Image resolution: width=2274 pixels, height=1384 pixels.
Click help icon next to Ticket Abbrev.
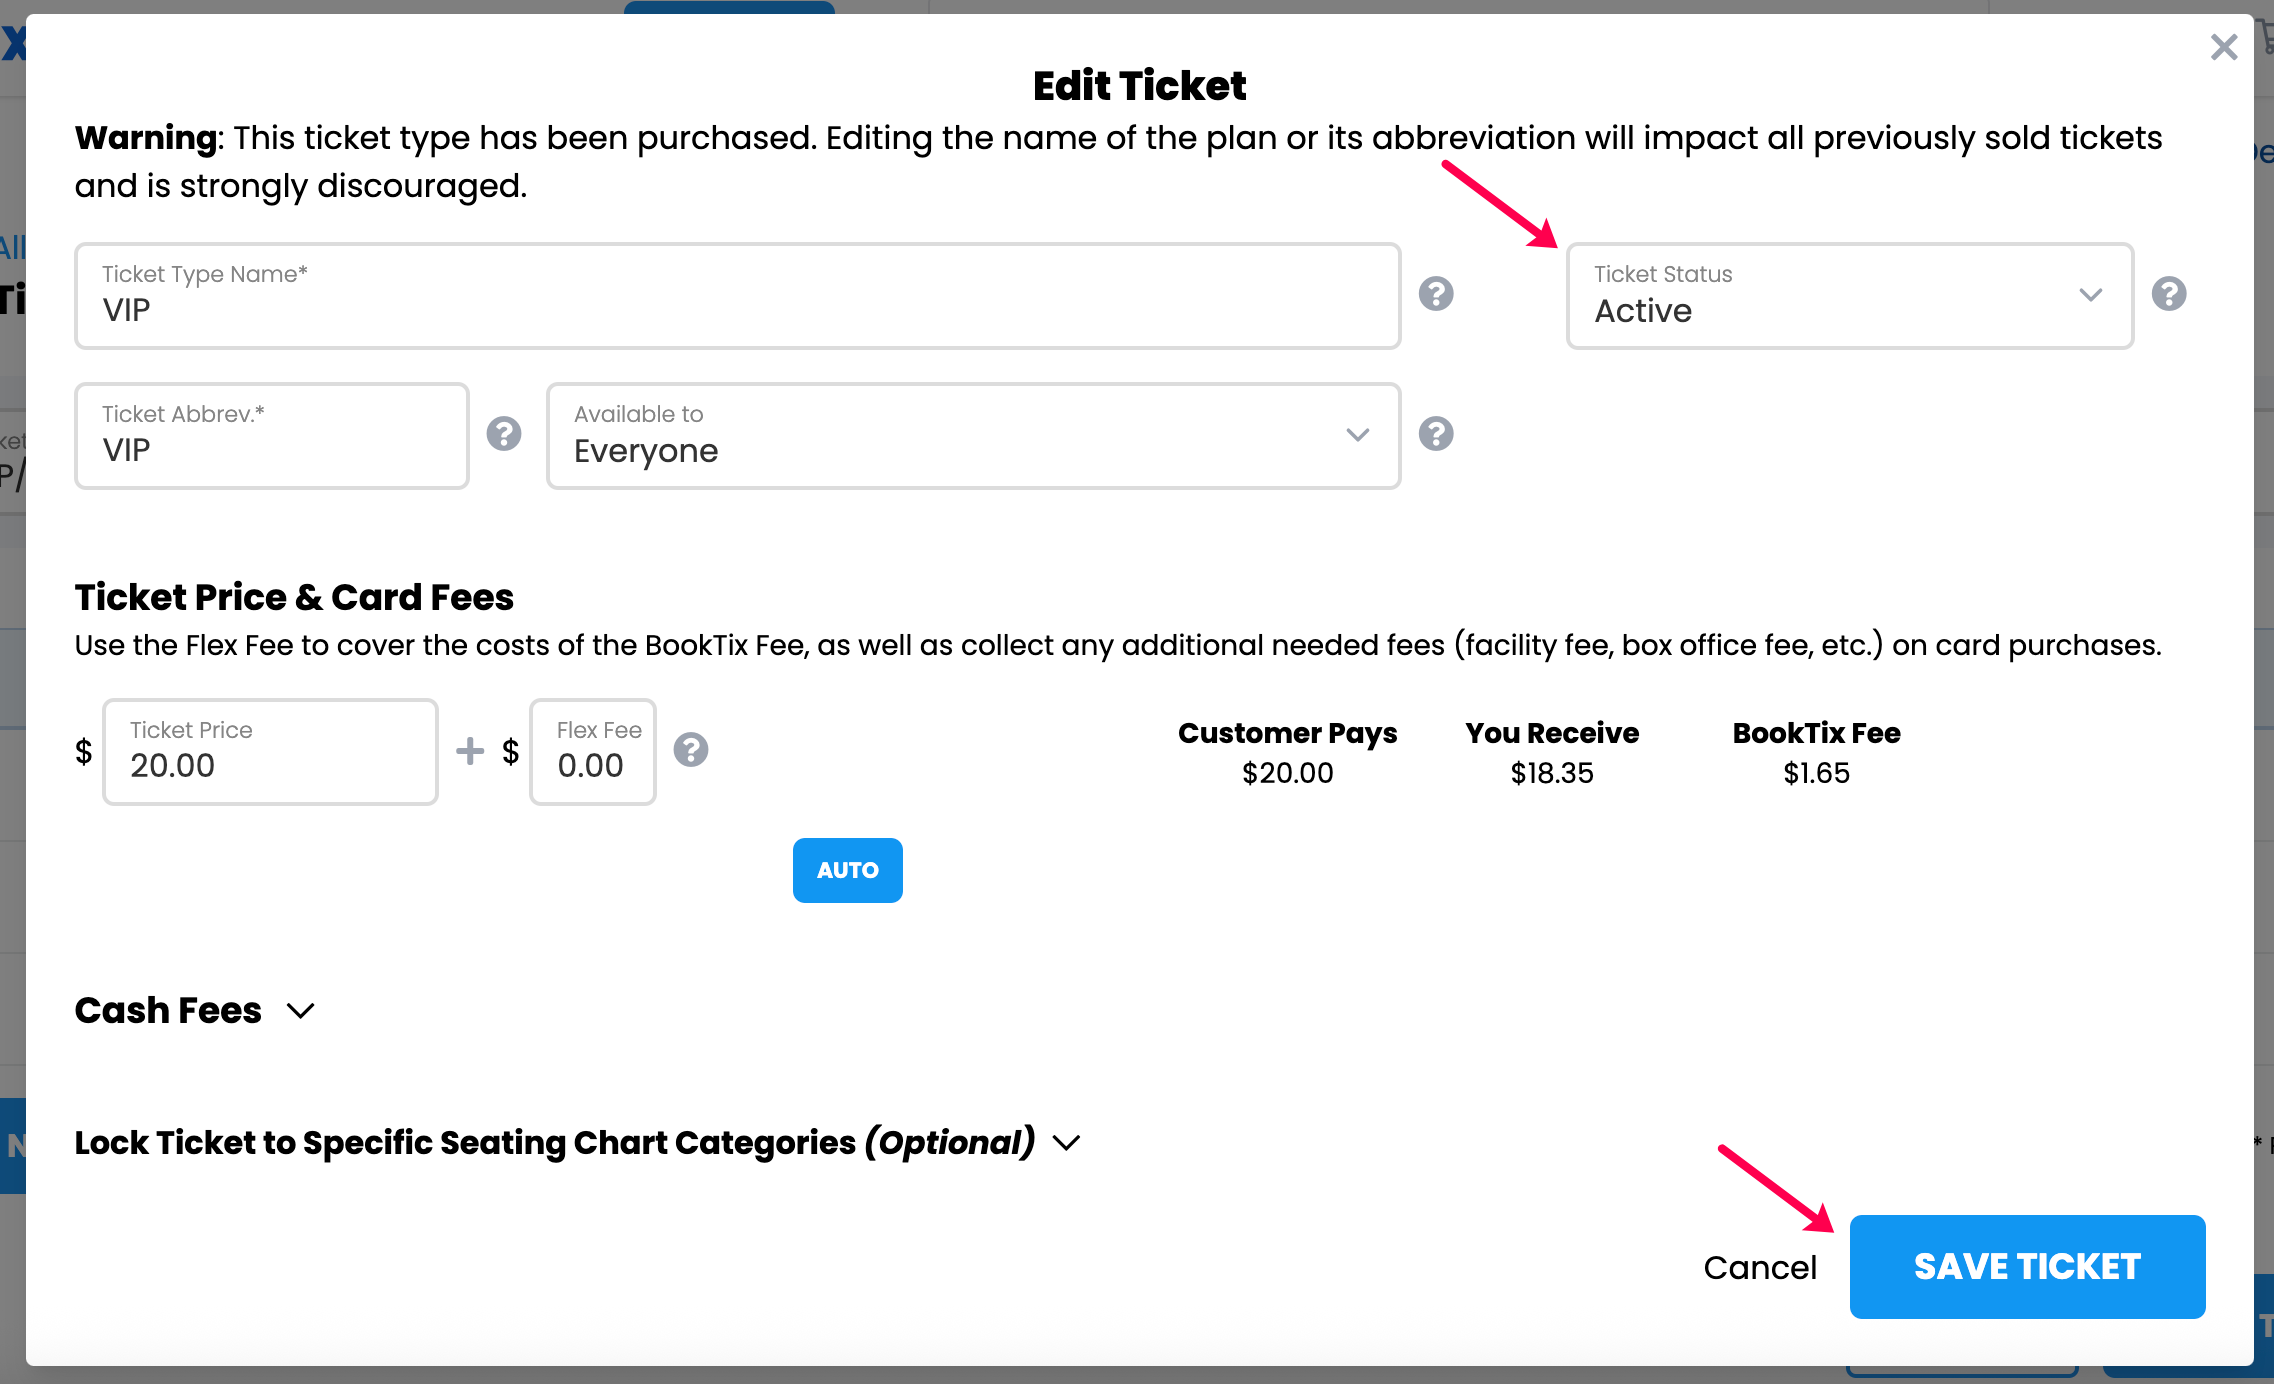(x=504, y=434)
